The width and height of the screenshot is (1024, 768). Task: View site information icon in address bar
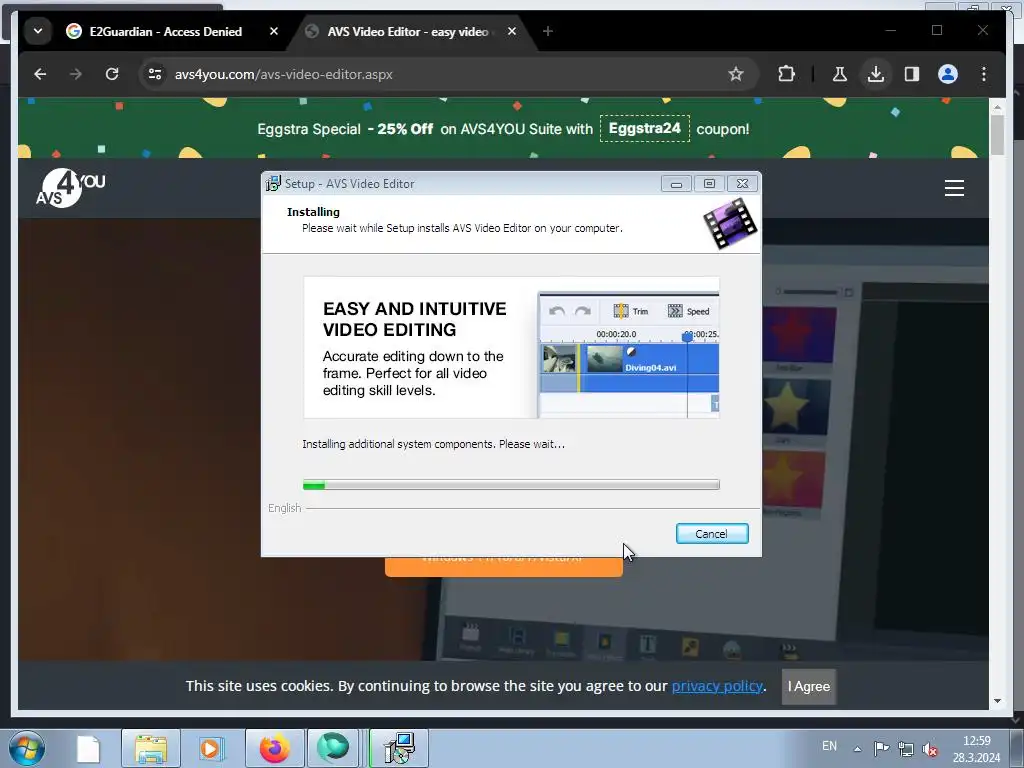[155, 74]
